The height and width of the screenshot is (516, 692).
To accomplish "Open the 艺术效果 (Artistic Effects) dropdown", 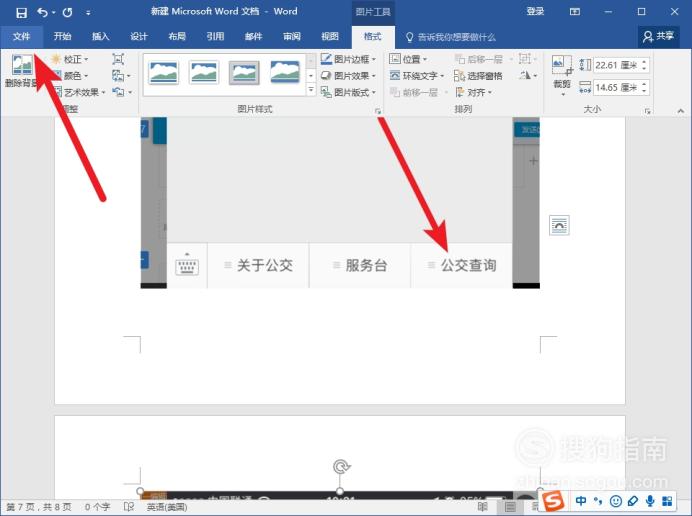I will tap(79, 92).
